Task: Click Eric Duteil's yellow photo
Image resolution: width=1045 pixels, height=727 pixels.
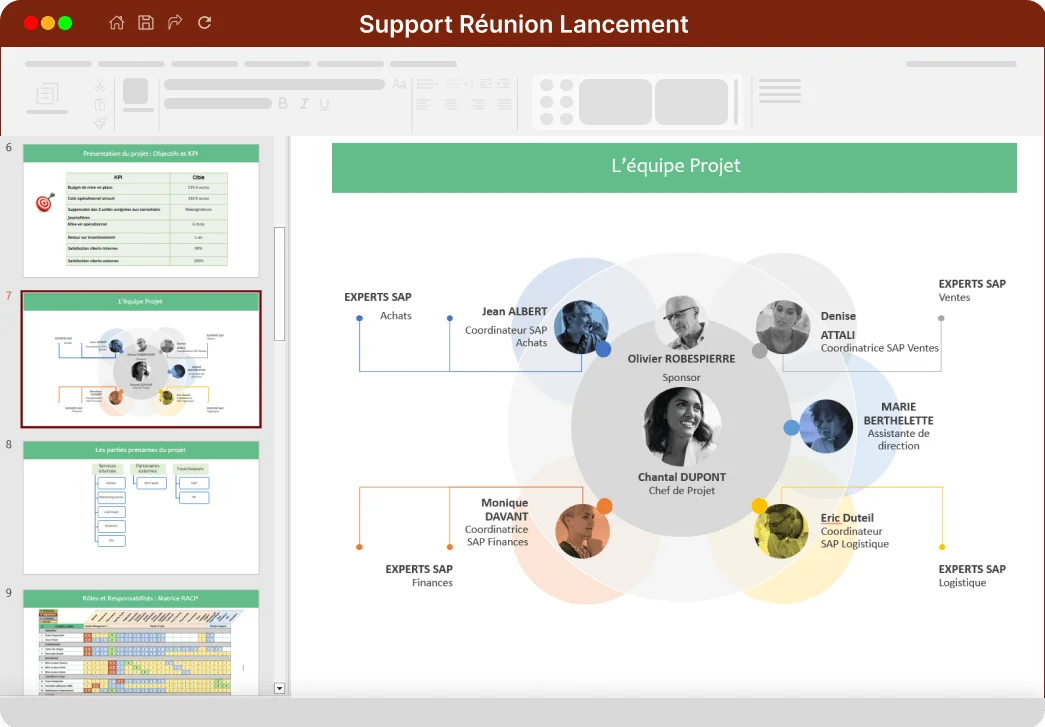Action: [781, 530]
